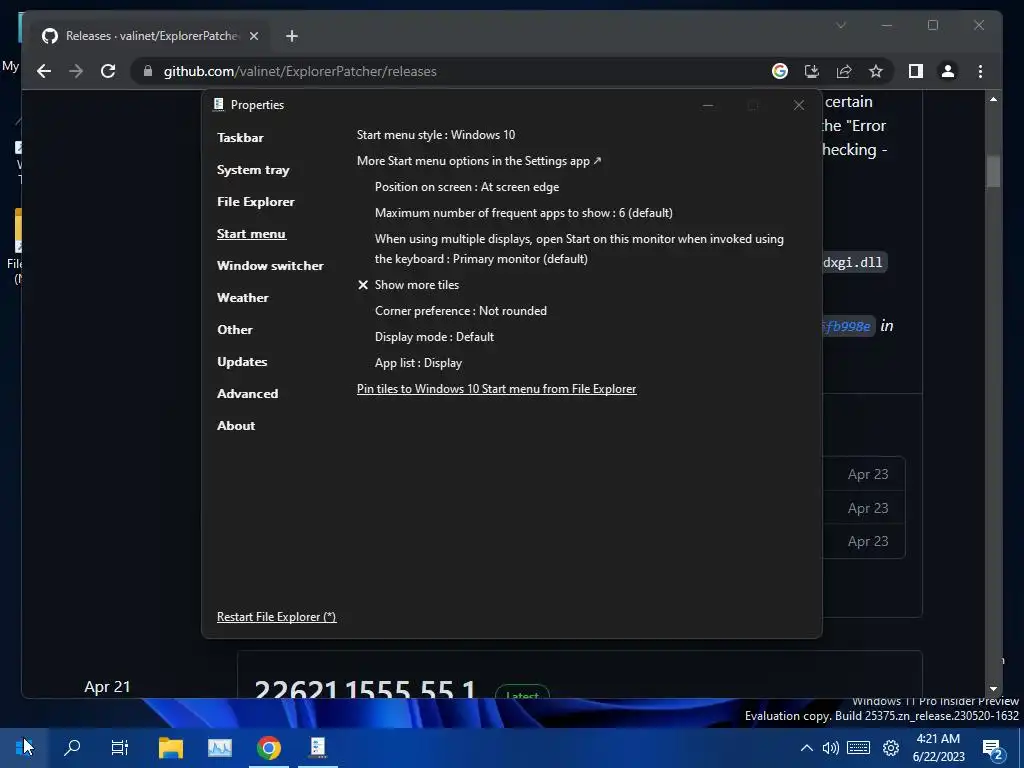
Task: Close the Properties window
Action: pos(799,105)
